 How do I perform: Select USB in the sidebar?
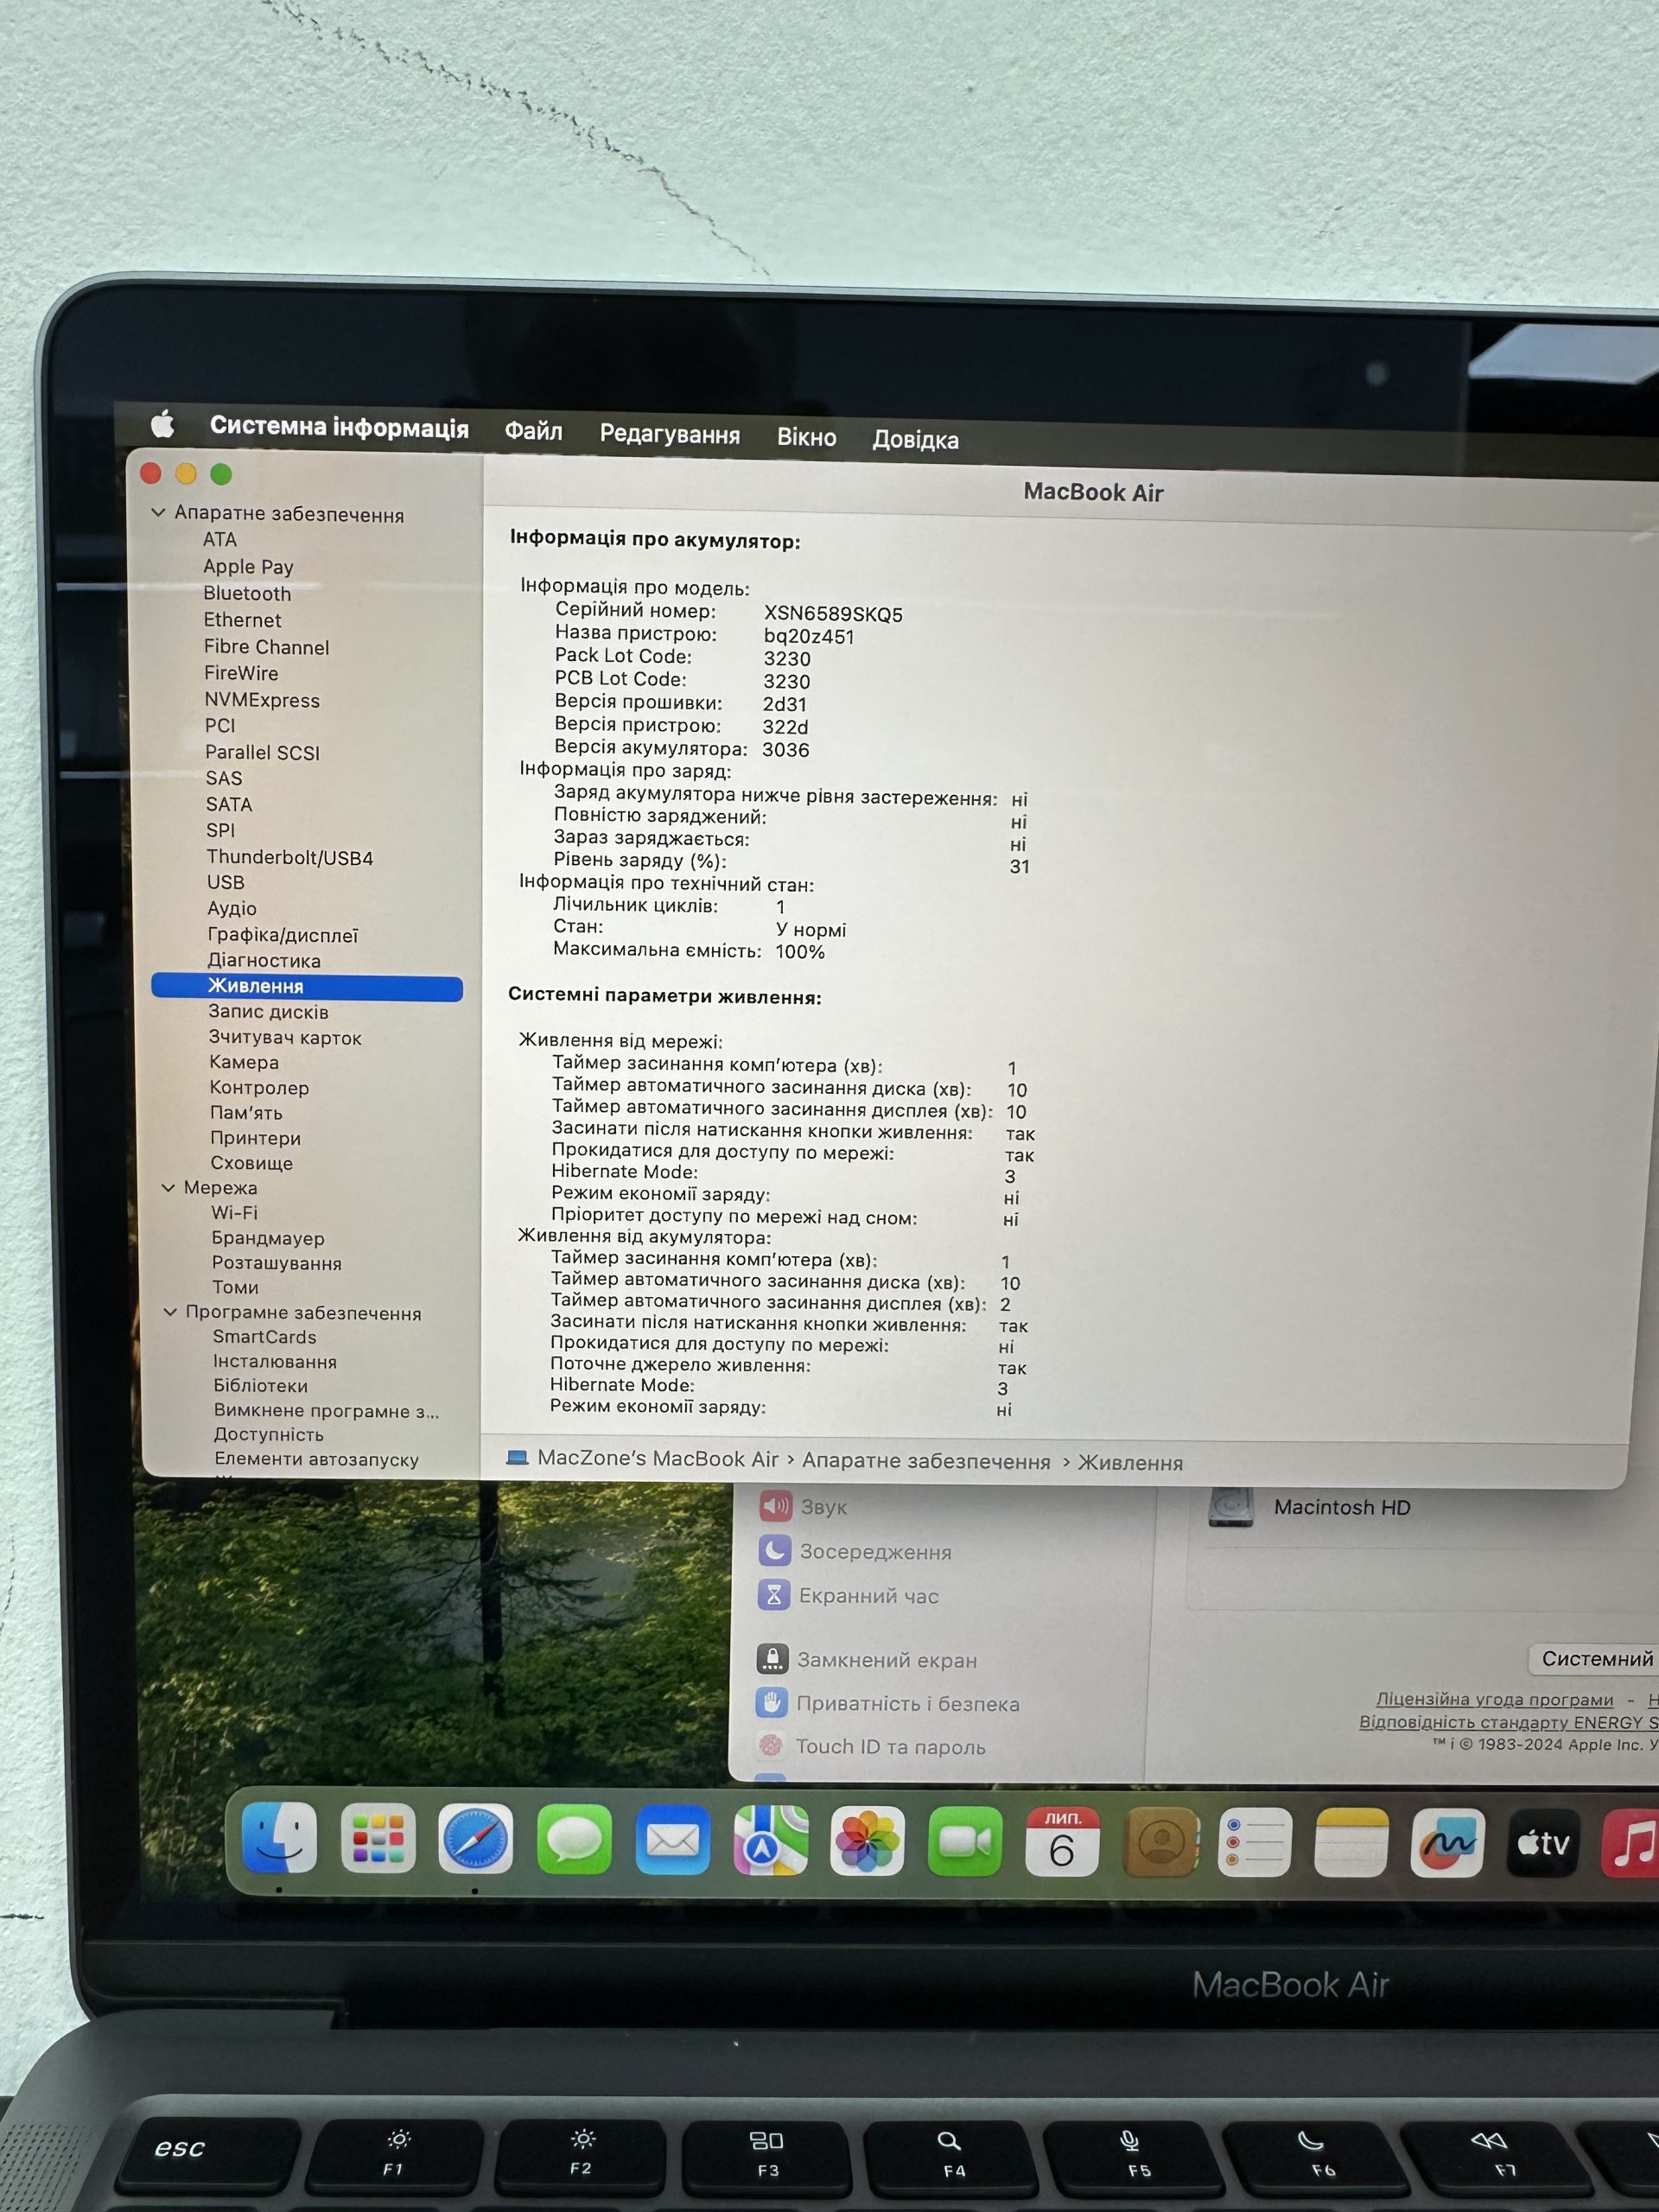(x=225, y=882)
